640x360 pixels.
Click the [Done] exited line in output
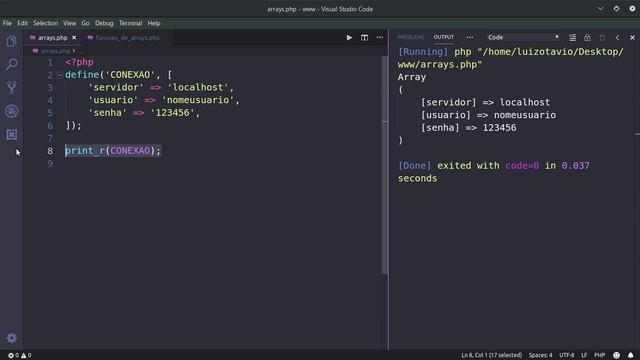click(x=494, y=172)
